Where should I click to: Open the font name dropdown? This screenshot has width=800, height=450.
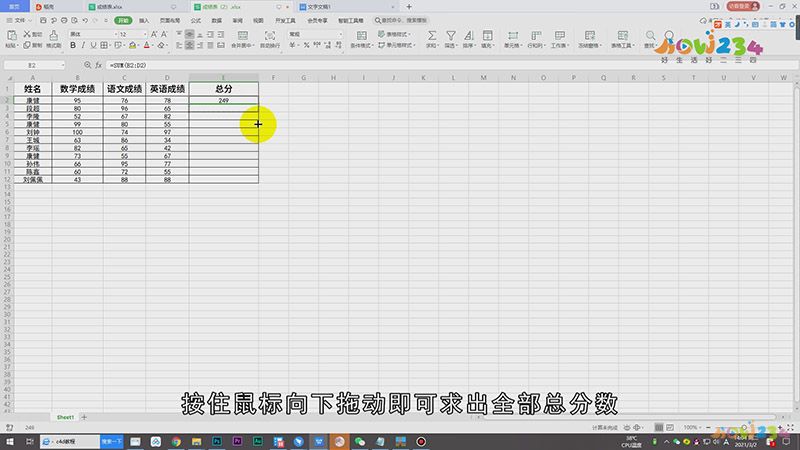click(x=115, y=34)
